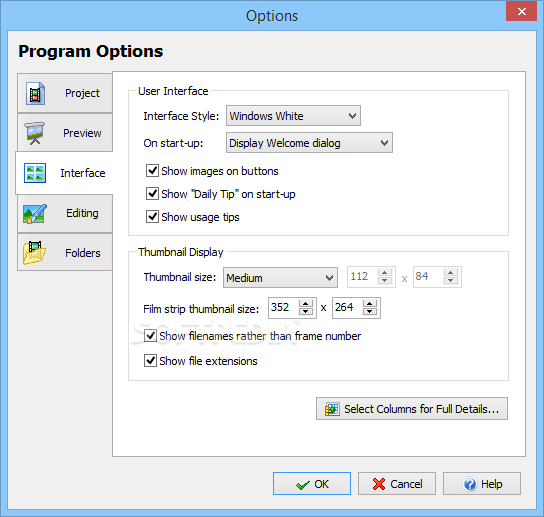The image size is (544, 517).
Task: Click the Interface Style: label
Action: coord(181,116)
